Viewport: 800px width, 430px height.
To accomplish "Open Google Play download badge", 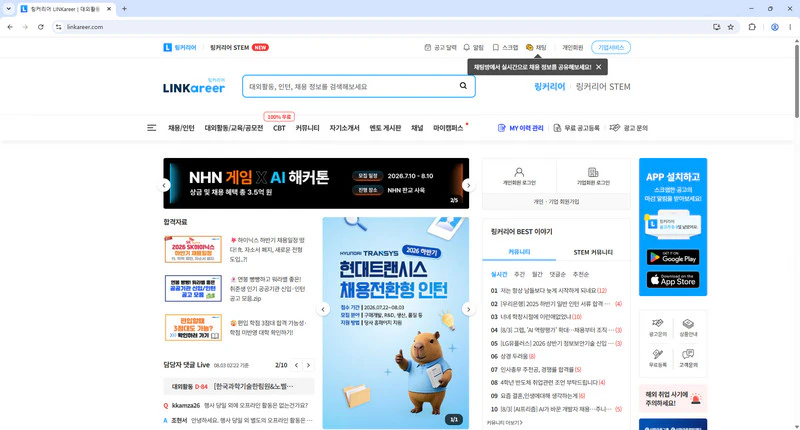I will pos(673,257).
